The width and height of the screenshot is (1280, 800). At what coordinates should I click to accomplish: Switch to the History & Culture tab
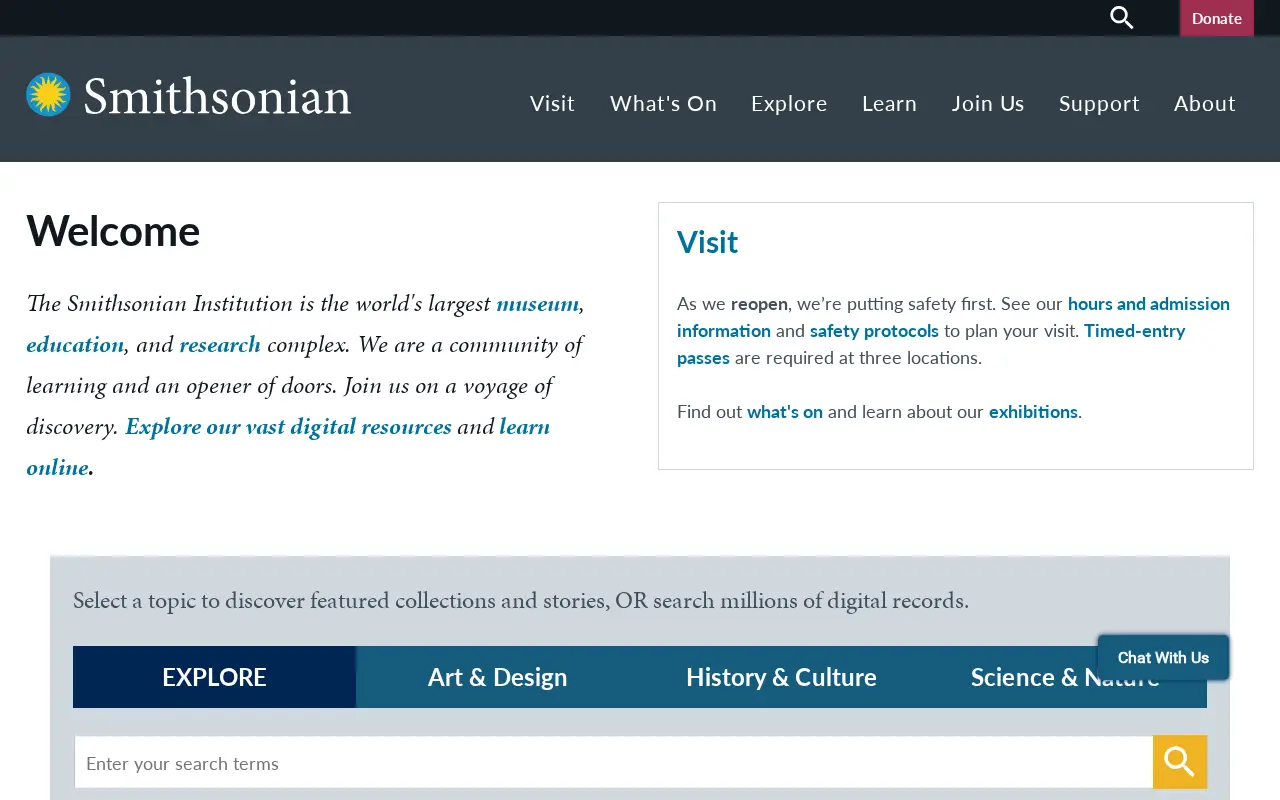tap(781, 677)
